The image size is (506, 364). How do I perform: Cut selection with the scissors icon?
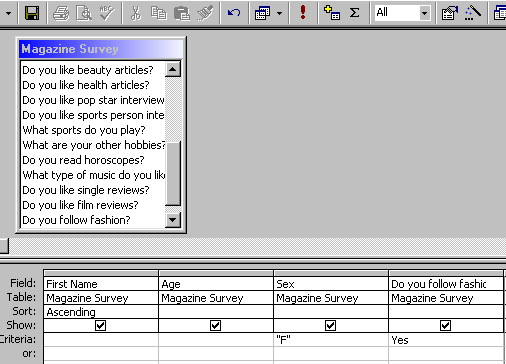tap(136, 13)
